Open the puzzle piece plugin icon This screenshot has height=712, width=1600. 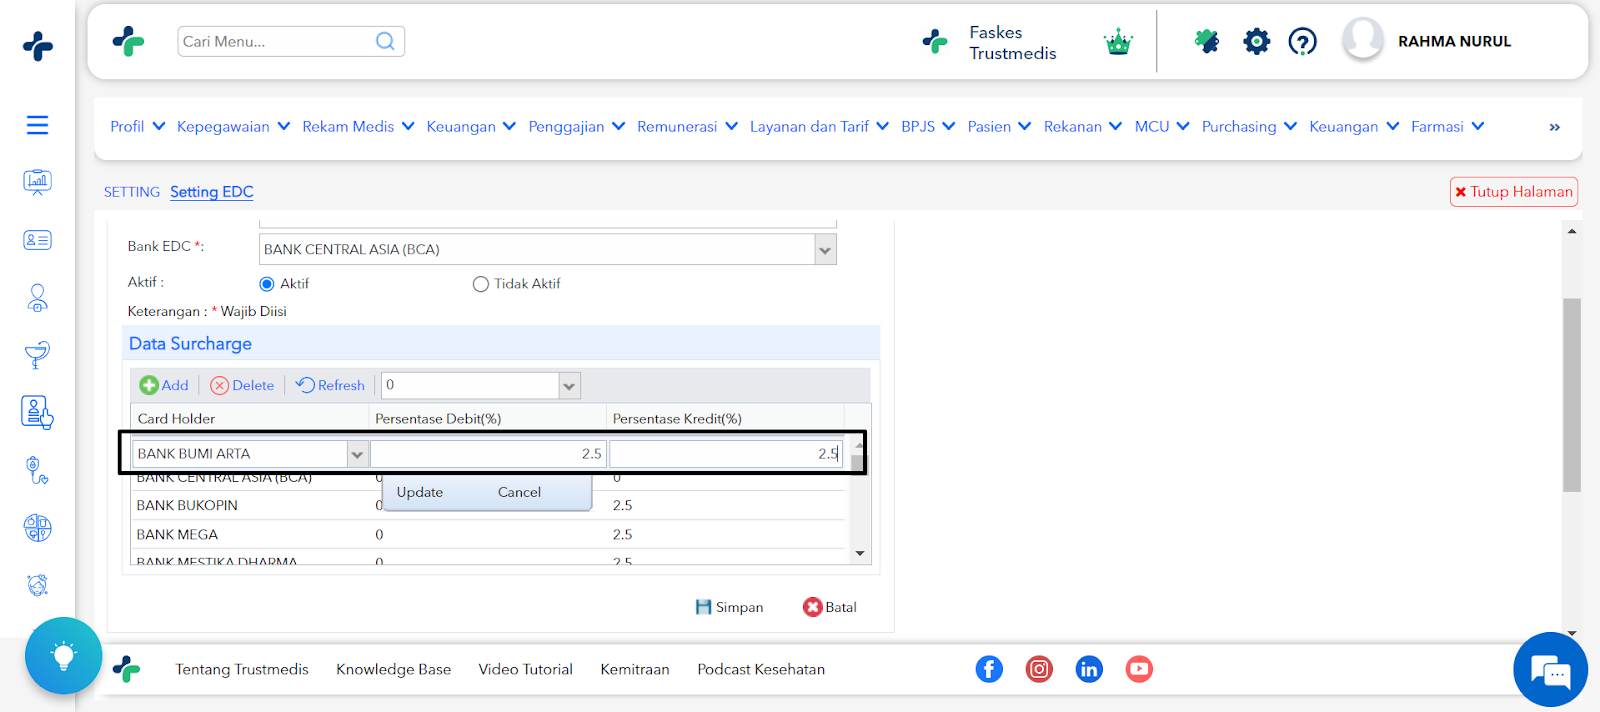(x=1207, y=41)
